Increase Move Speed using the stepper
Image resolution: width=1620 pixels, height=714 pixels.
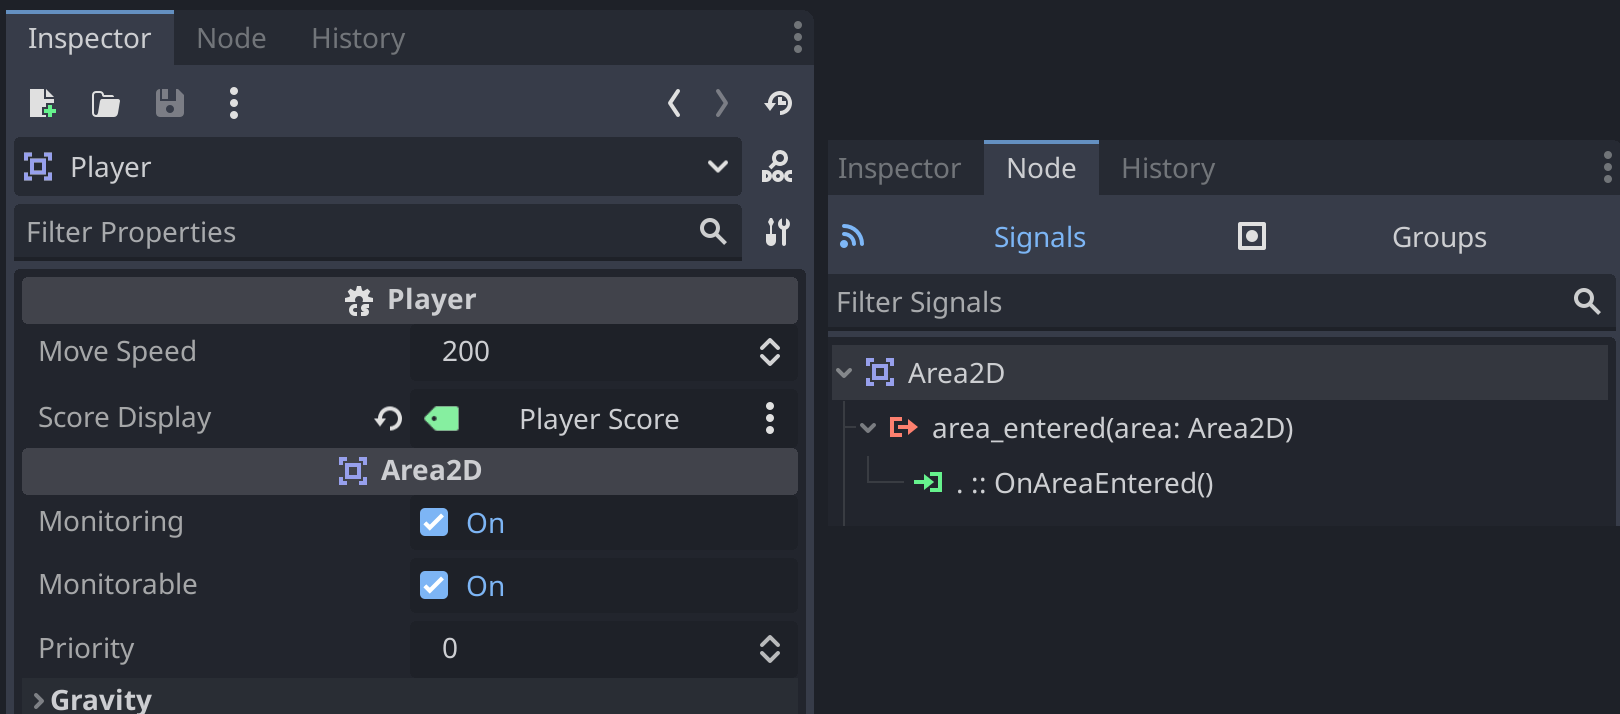pyautogui.click(x=769, y=345)
